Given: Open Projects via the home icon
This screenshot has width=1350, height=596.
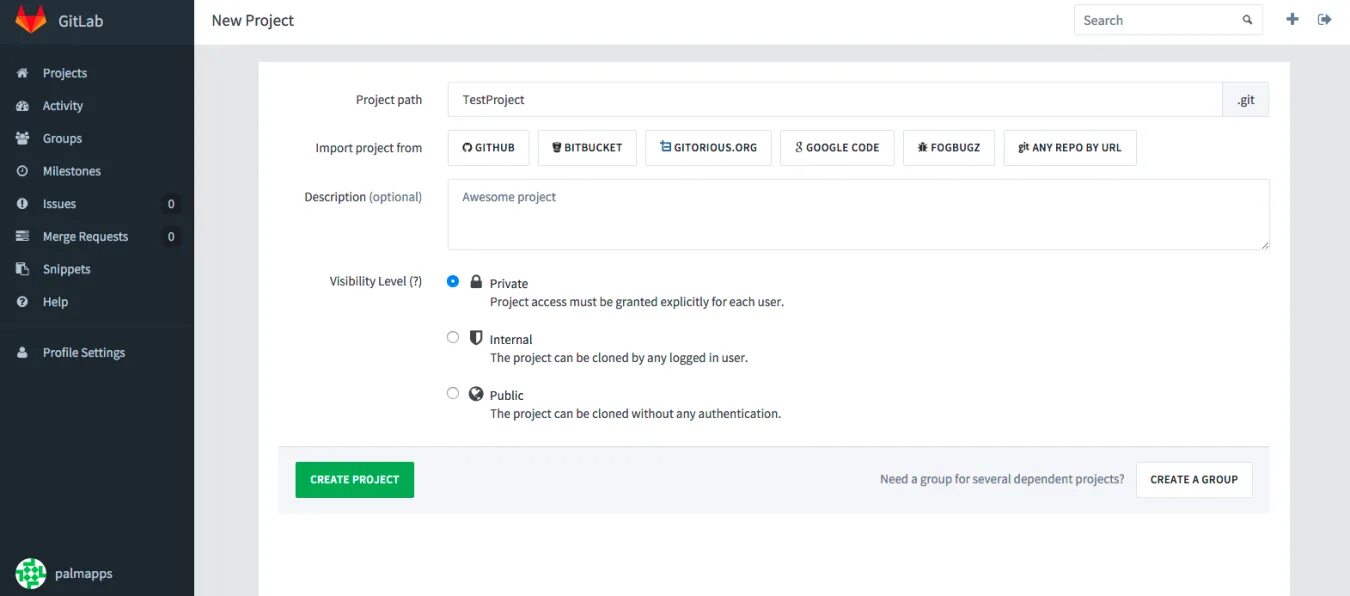Looking at the screenshot, I should tap(22, 73).
